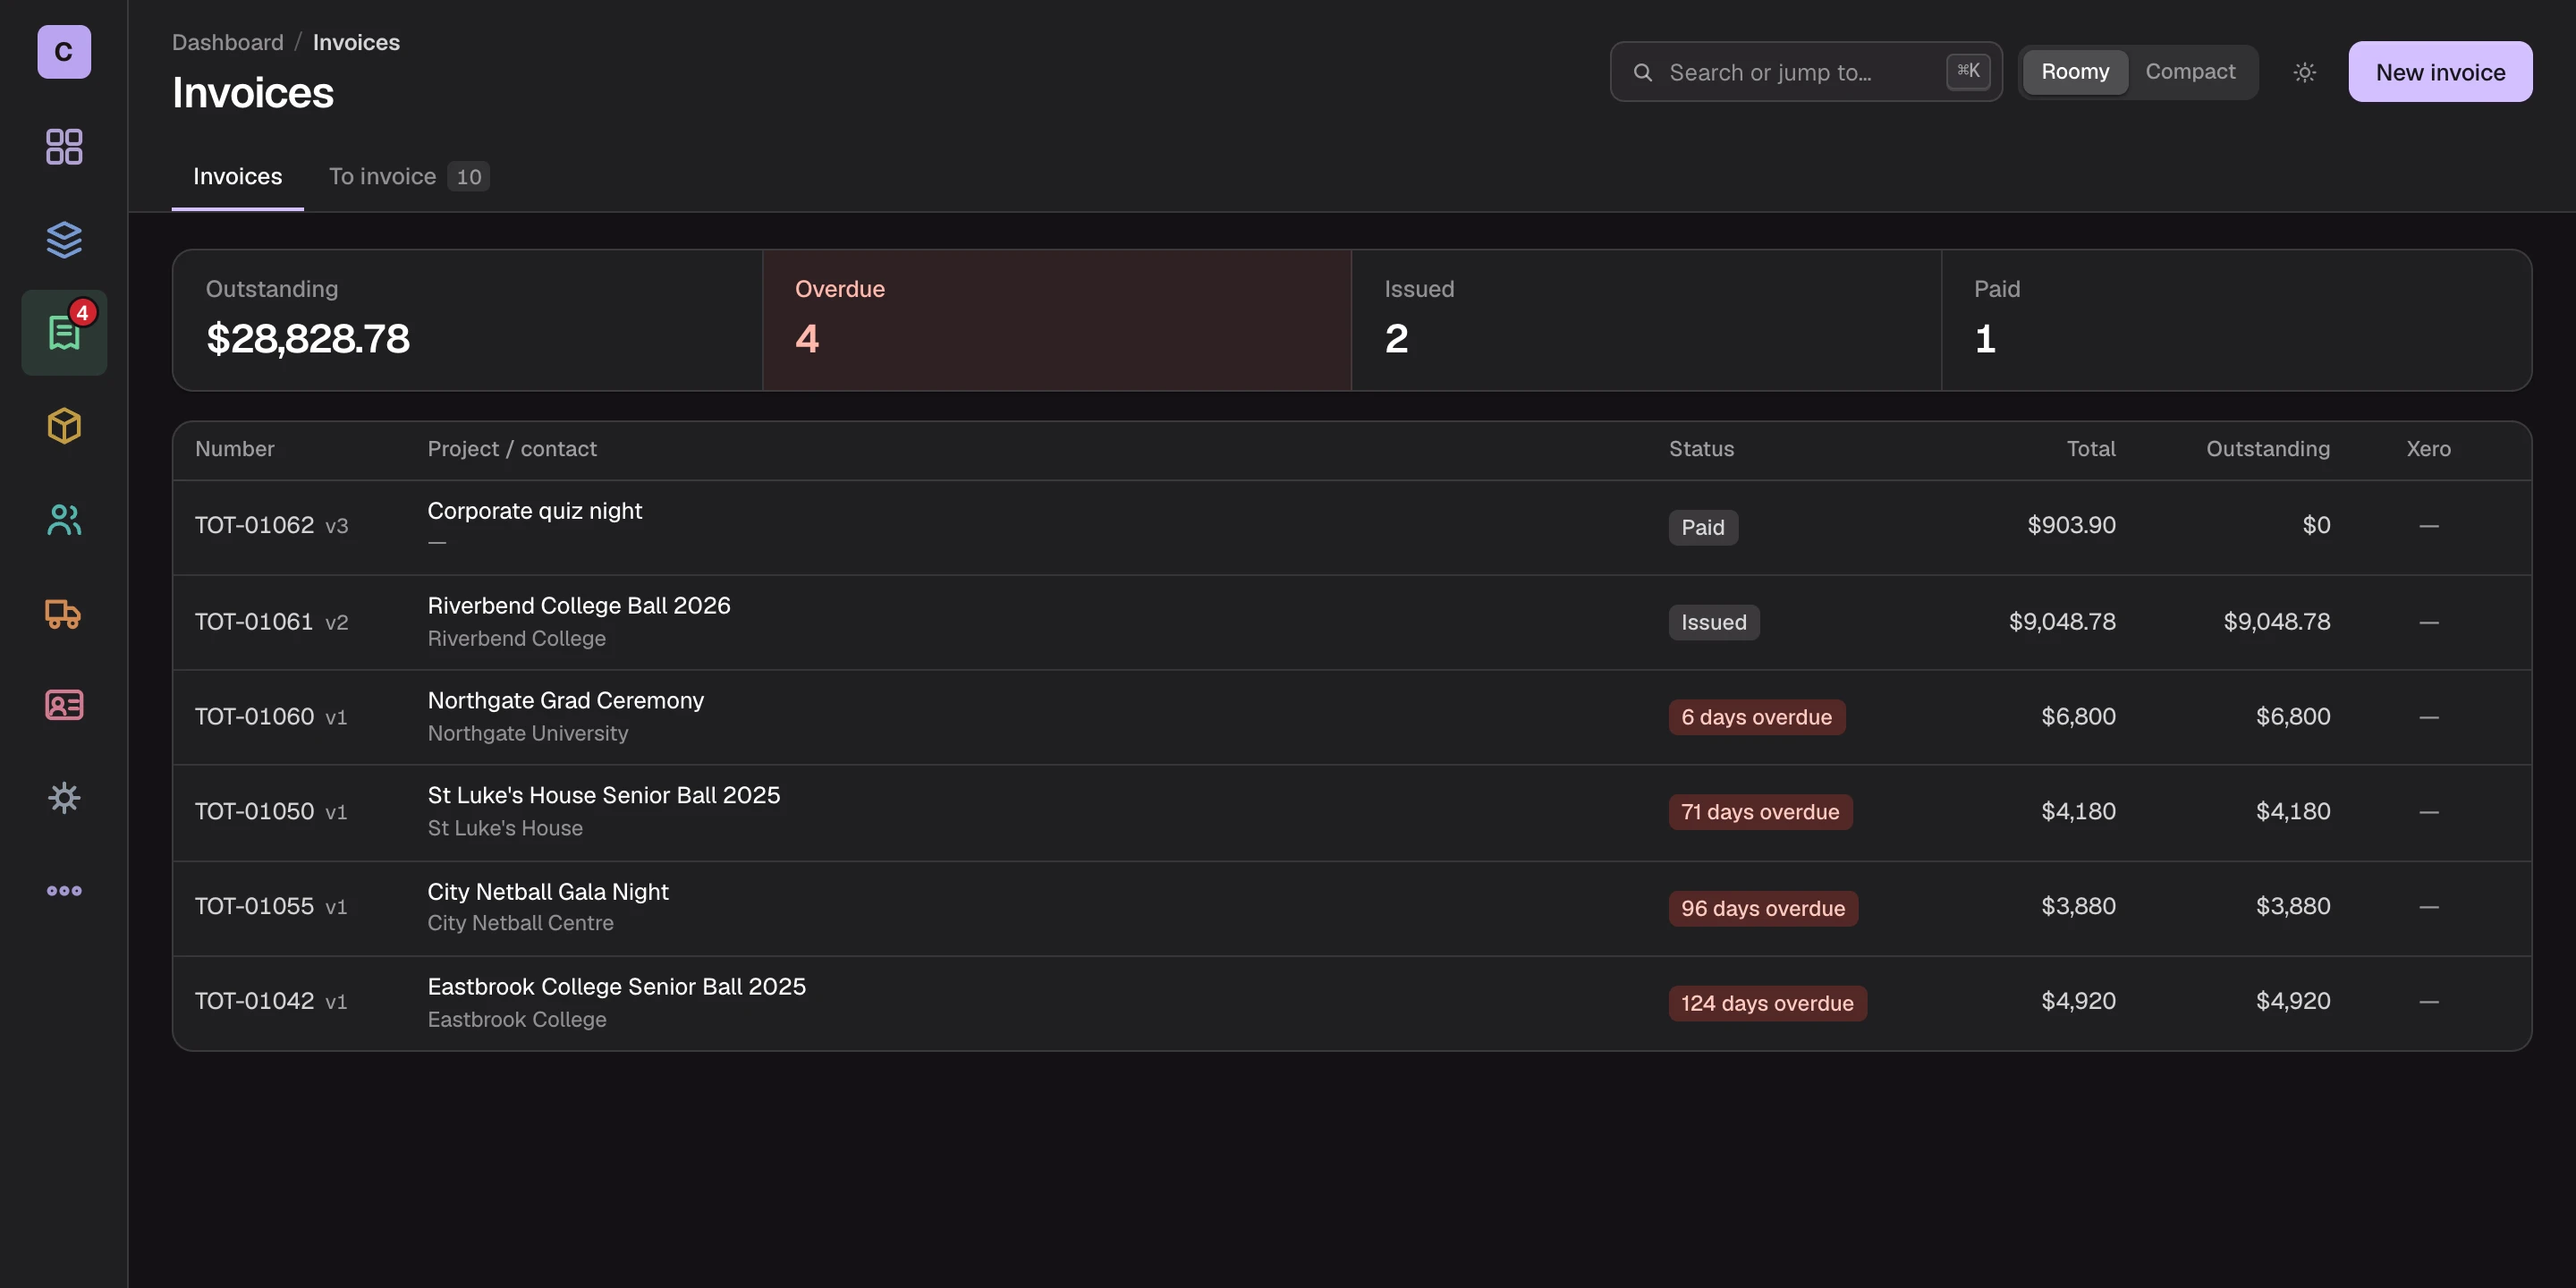The height and width of the screenshot is (1288, 2576).
Task: Click the New invoice button
Action: click(2440, 72)
